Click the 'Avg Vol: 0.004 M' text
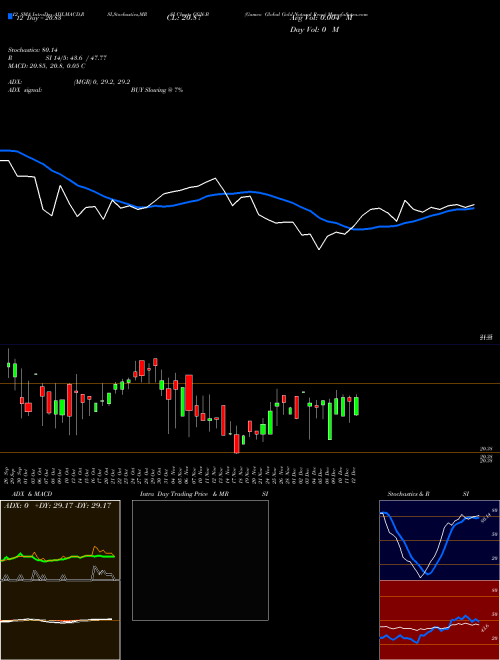The height and width of the screenshot is (660, 500). (321, 18)
